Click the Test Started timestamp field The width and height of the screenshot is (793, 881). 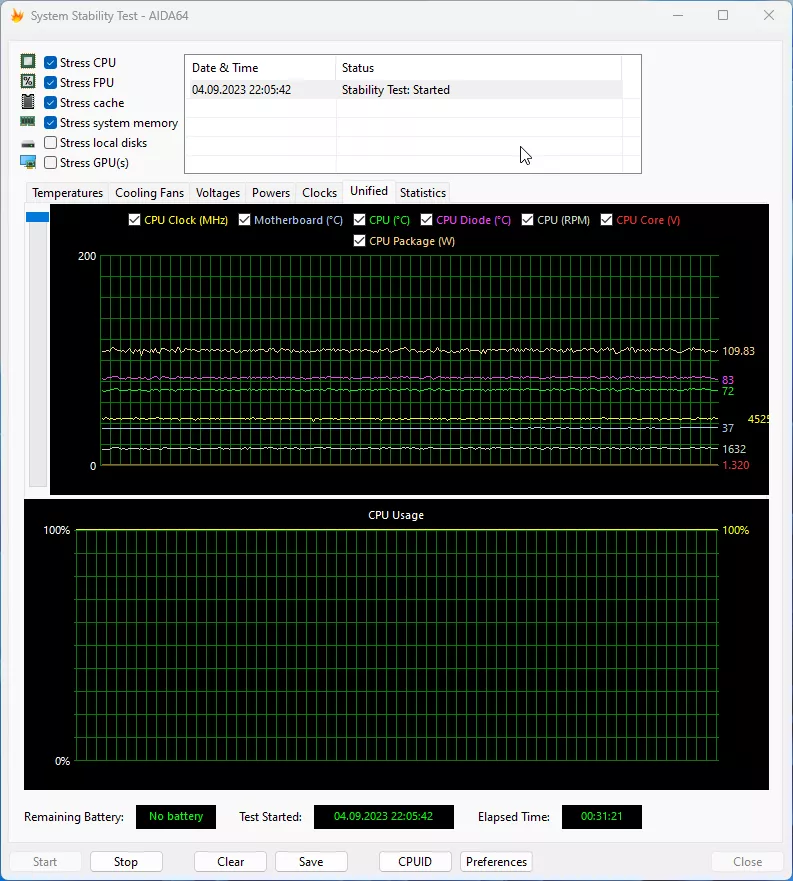click(383, 816)
